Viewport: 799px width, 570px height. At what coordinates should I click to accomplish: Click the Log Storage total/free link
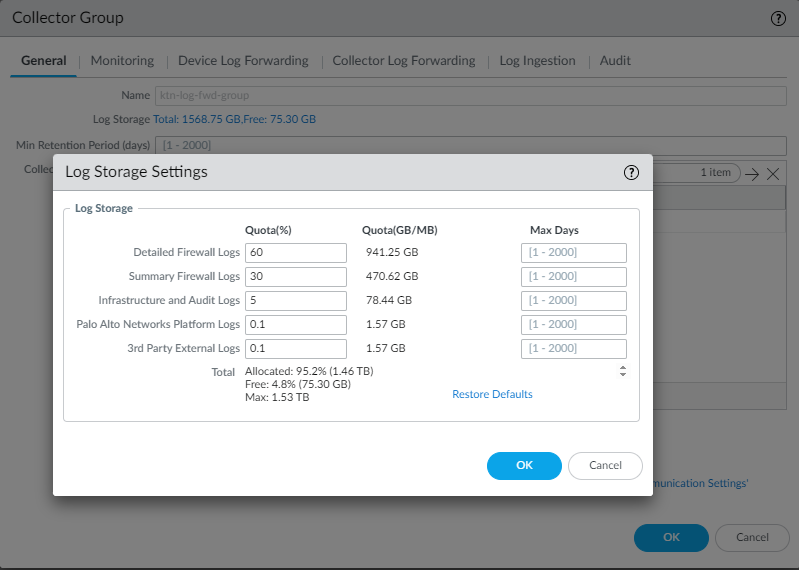pyautogui.click(x=234, y=119)
